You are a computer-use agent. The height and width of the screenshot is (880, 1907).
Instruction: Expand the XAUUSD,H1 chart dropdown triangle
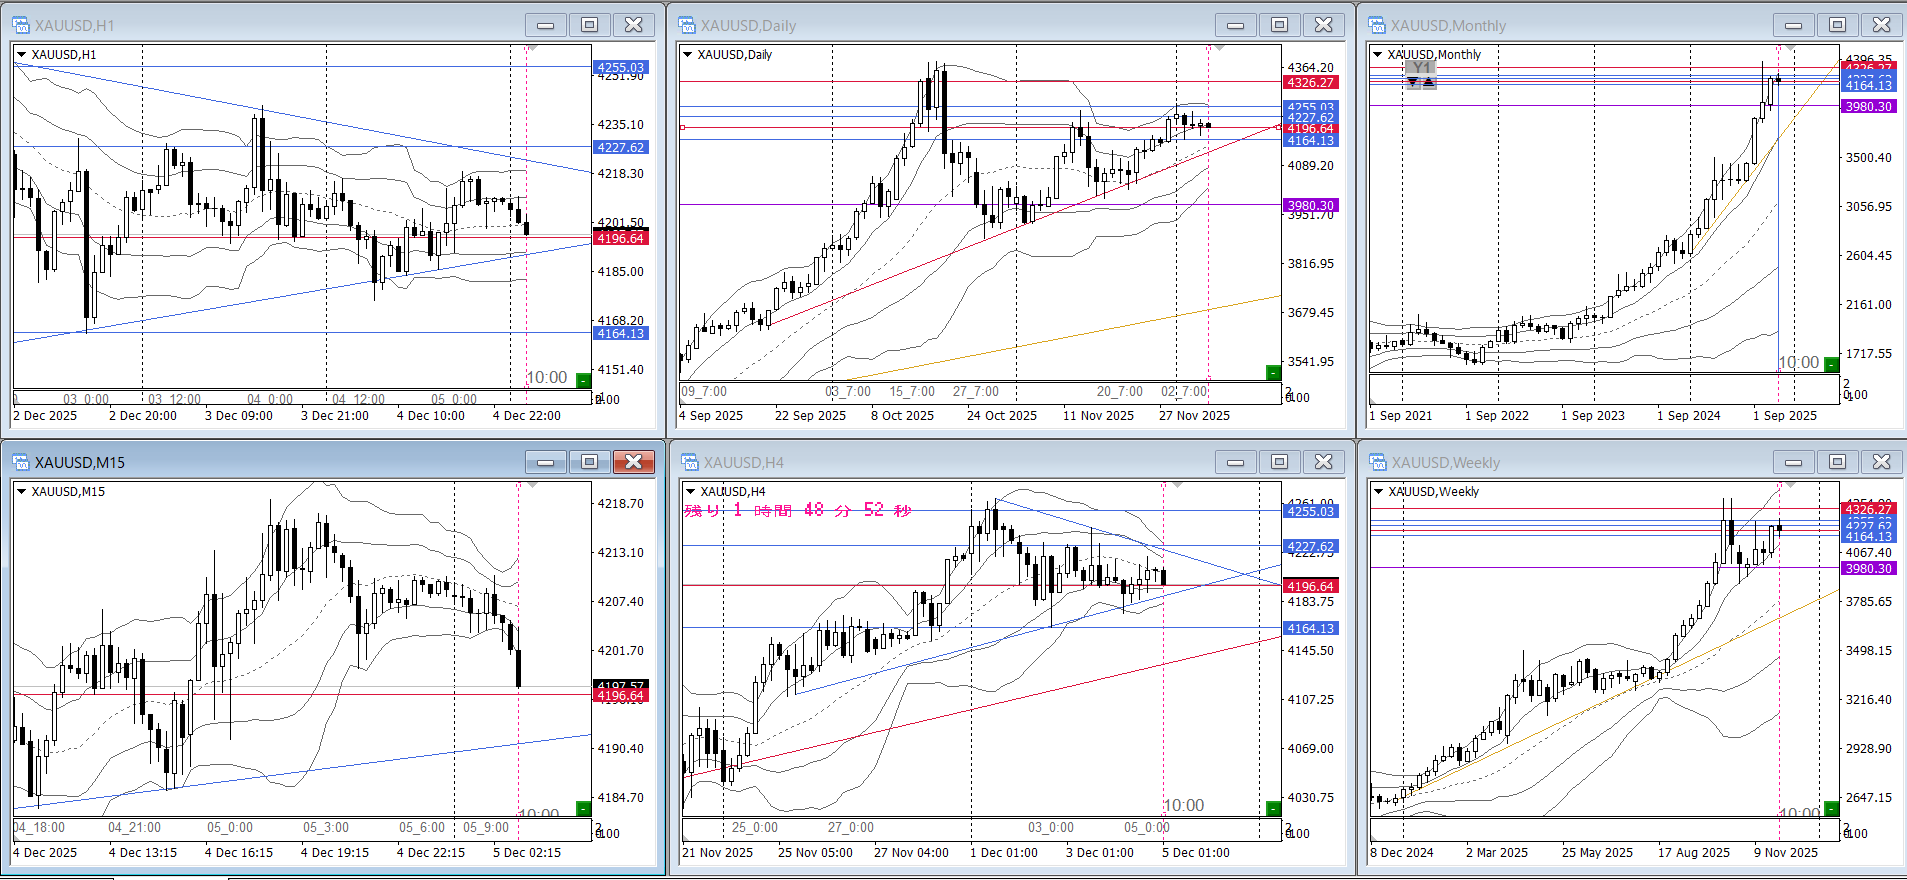(x=21, y=55)
